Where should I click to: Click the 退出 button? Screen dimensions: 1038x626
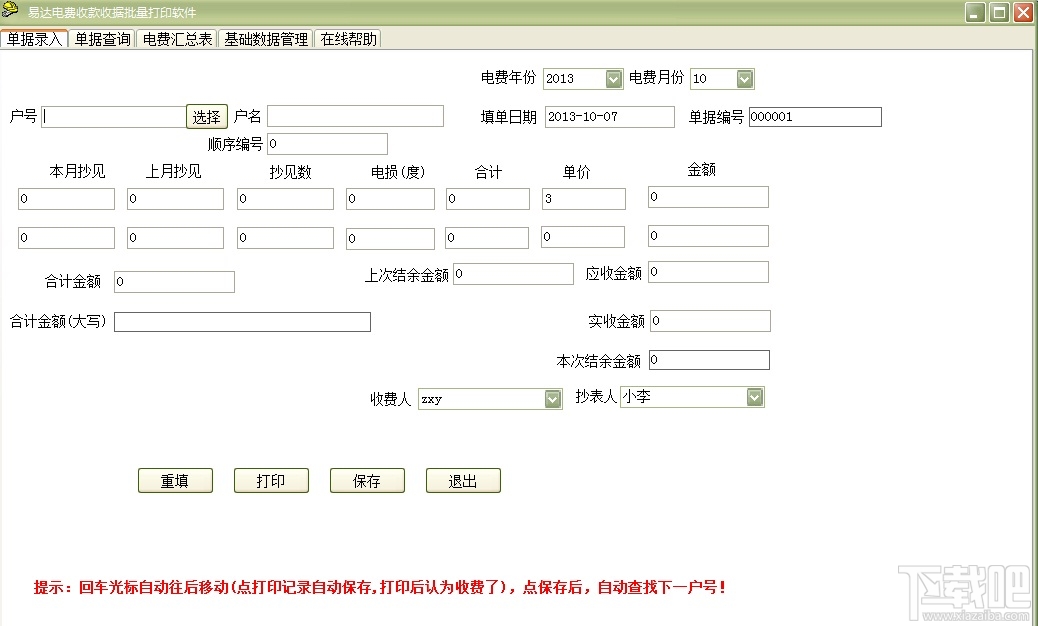pyautogui.click(x=463, y=481)
